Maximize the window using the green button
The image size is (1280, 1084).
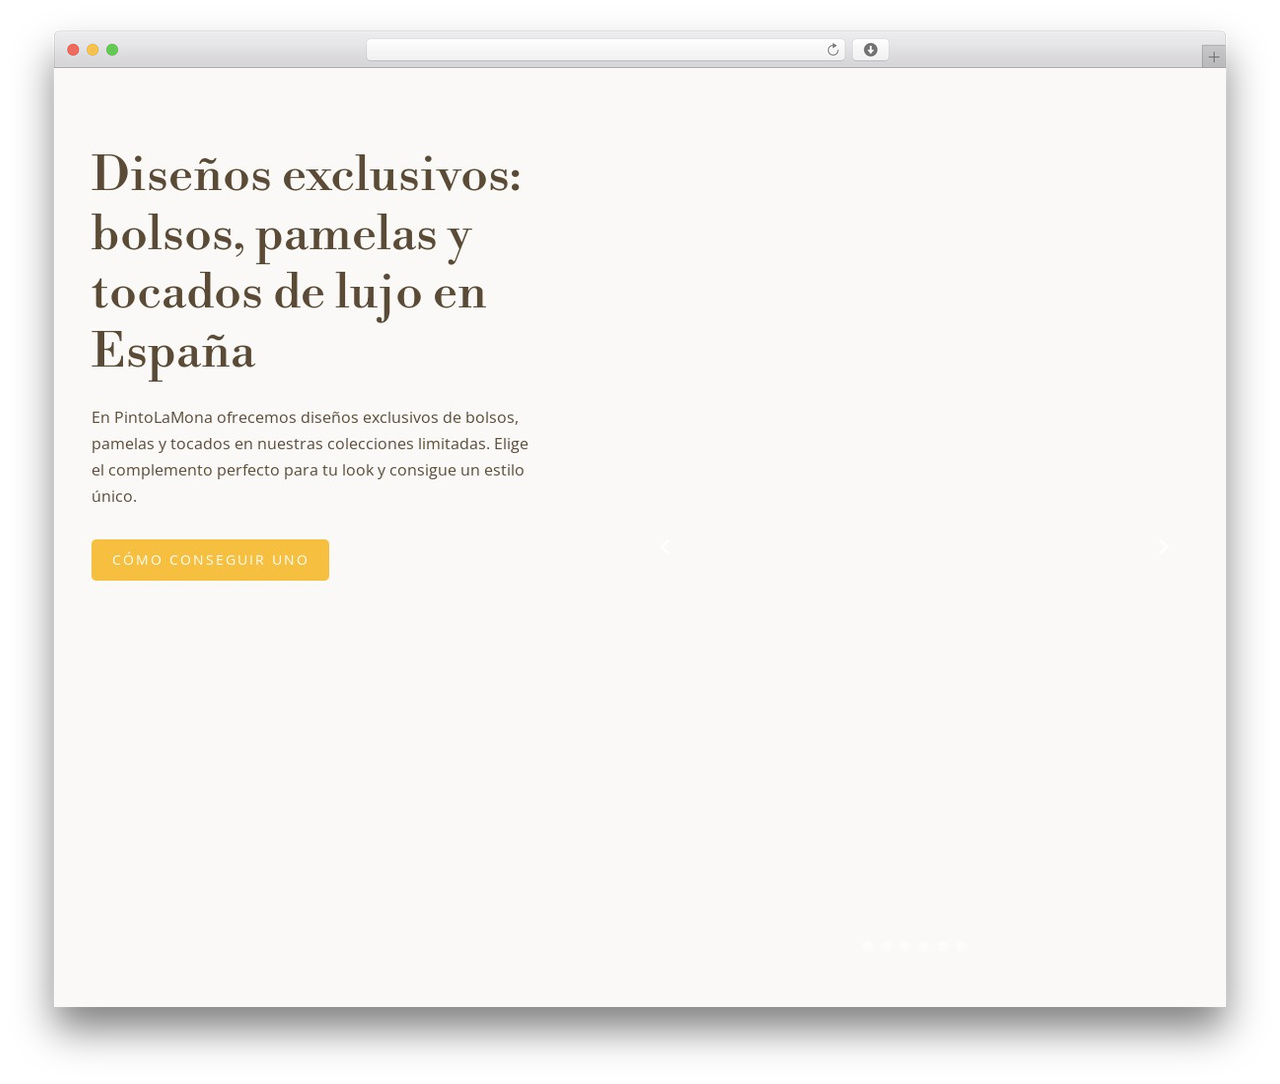[112, 50]
